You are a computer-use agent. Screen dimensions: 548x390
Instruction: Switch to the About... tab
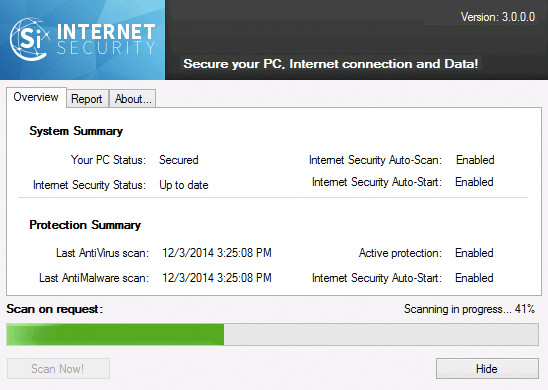coord(133,99)
